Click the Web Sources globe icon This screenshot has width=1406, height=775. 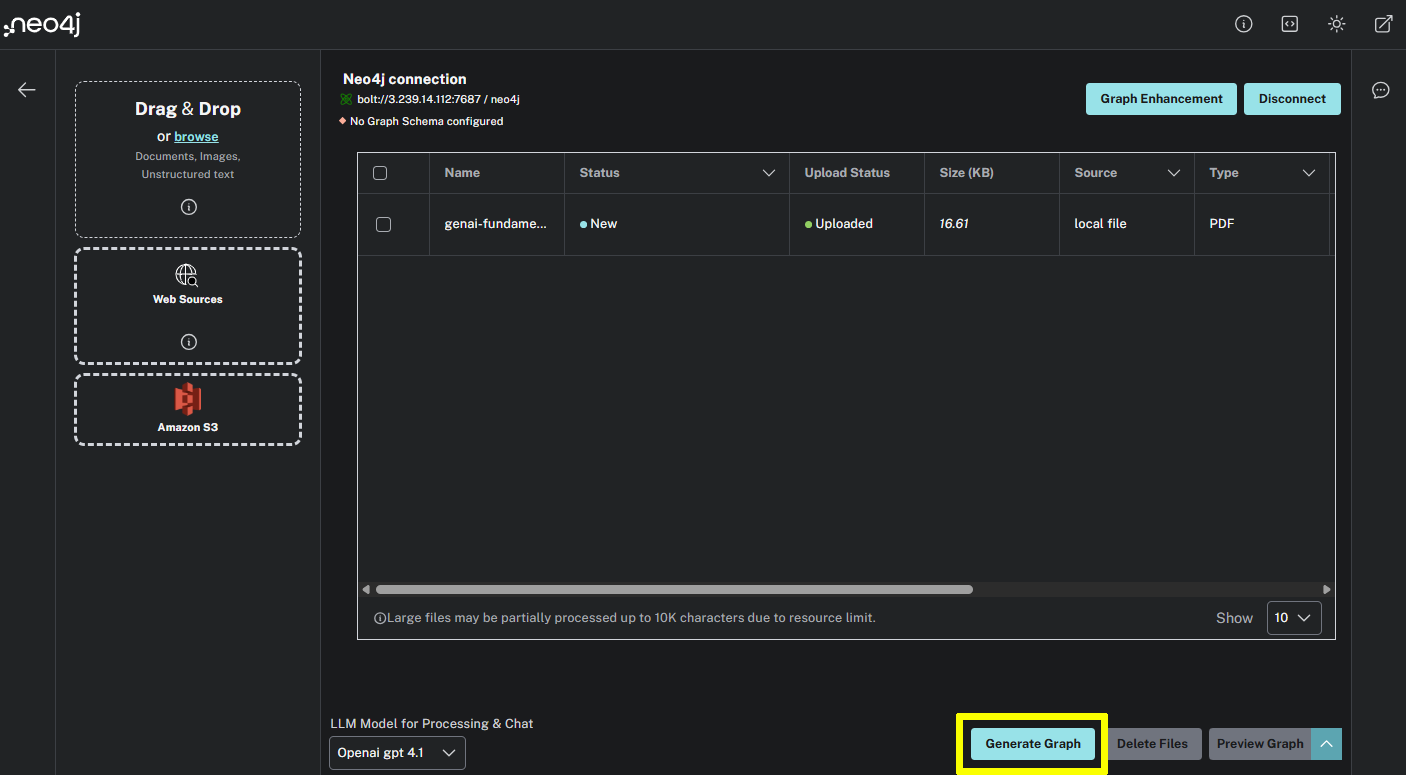pyautogui.click(x=187, y=275)
